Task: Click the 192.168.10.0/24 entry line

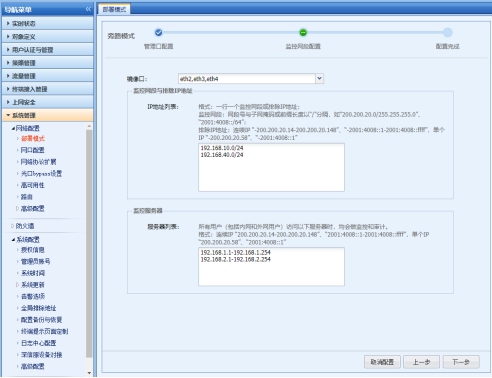Action: point(222,148)
